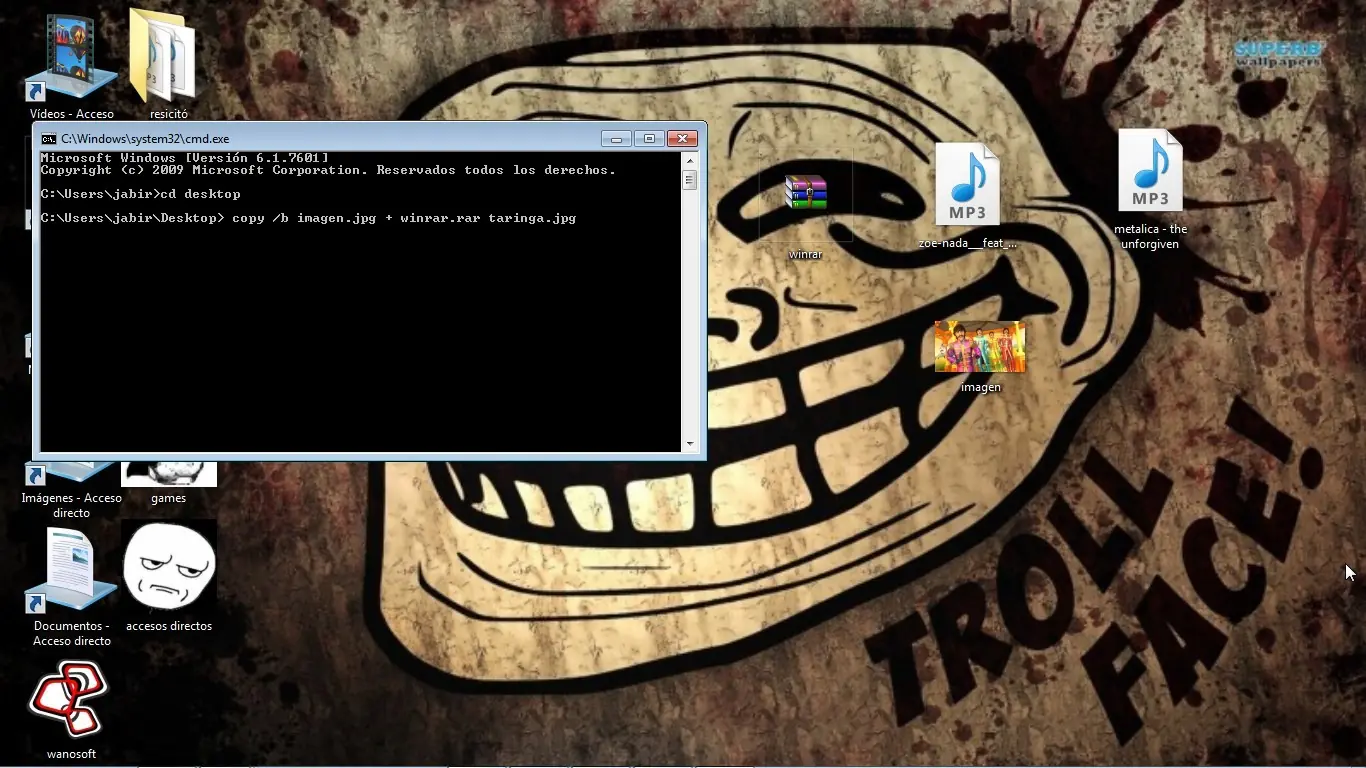
Task: Click the Copyright Microsoft Corporation line
Action: coord(328,170)
